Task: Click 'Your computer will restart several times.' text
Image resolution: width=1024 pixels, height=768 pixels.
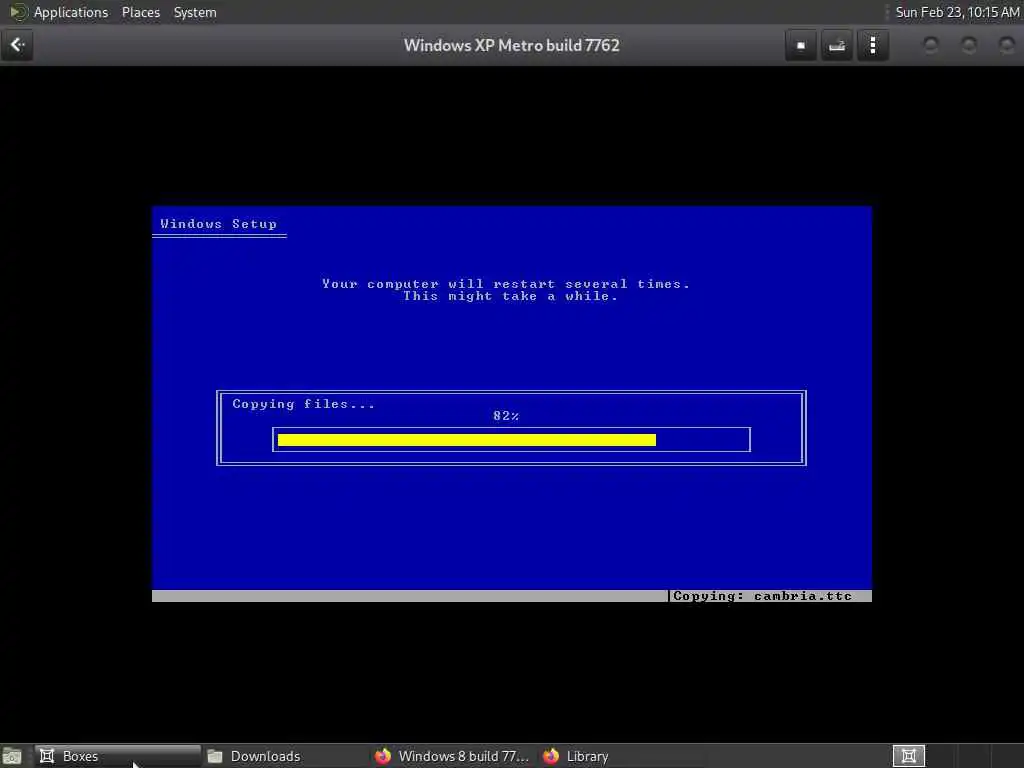Action: click(505, 284)
